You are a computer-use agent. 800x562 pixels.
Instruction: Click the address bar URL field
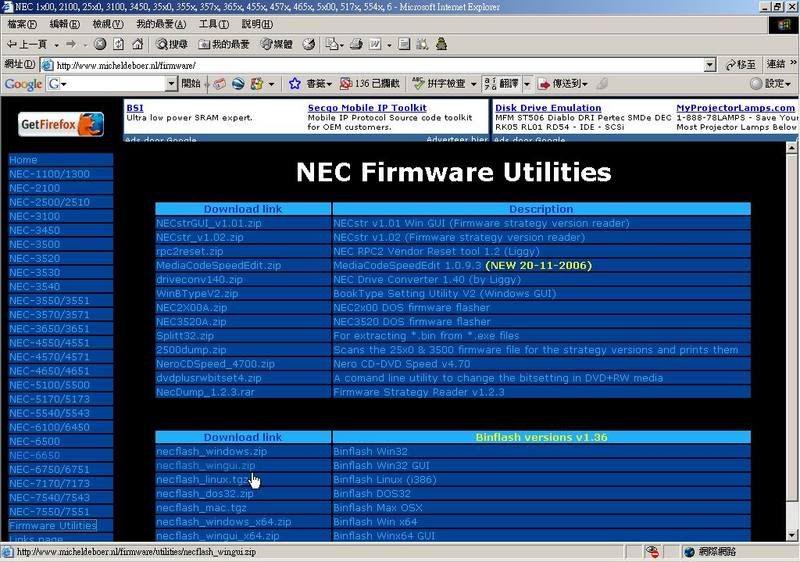pos(377,65)
